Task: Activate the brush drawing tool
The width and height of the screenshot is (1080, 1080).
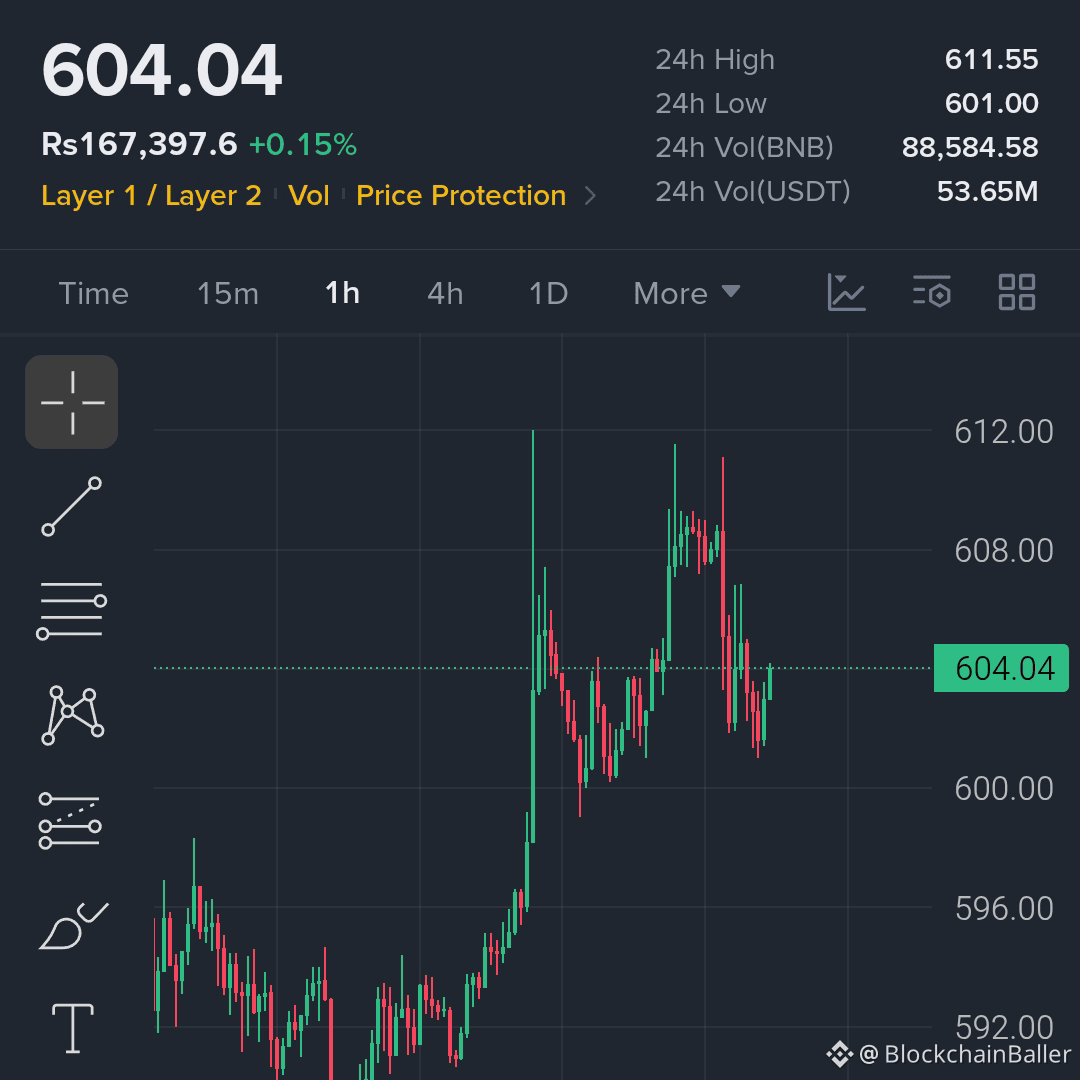Action: 73,926
